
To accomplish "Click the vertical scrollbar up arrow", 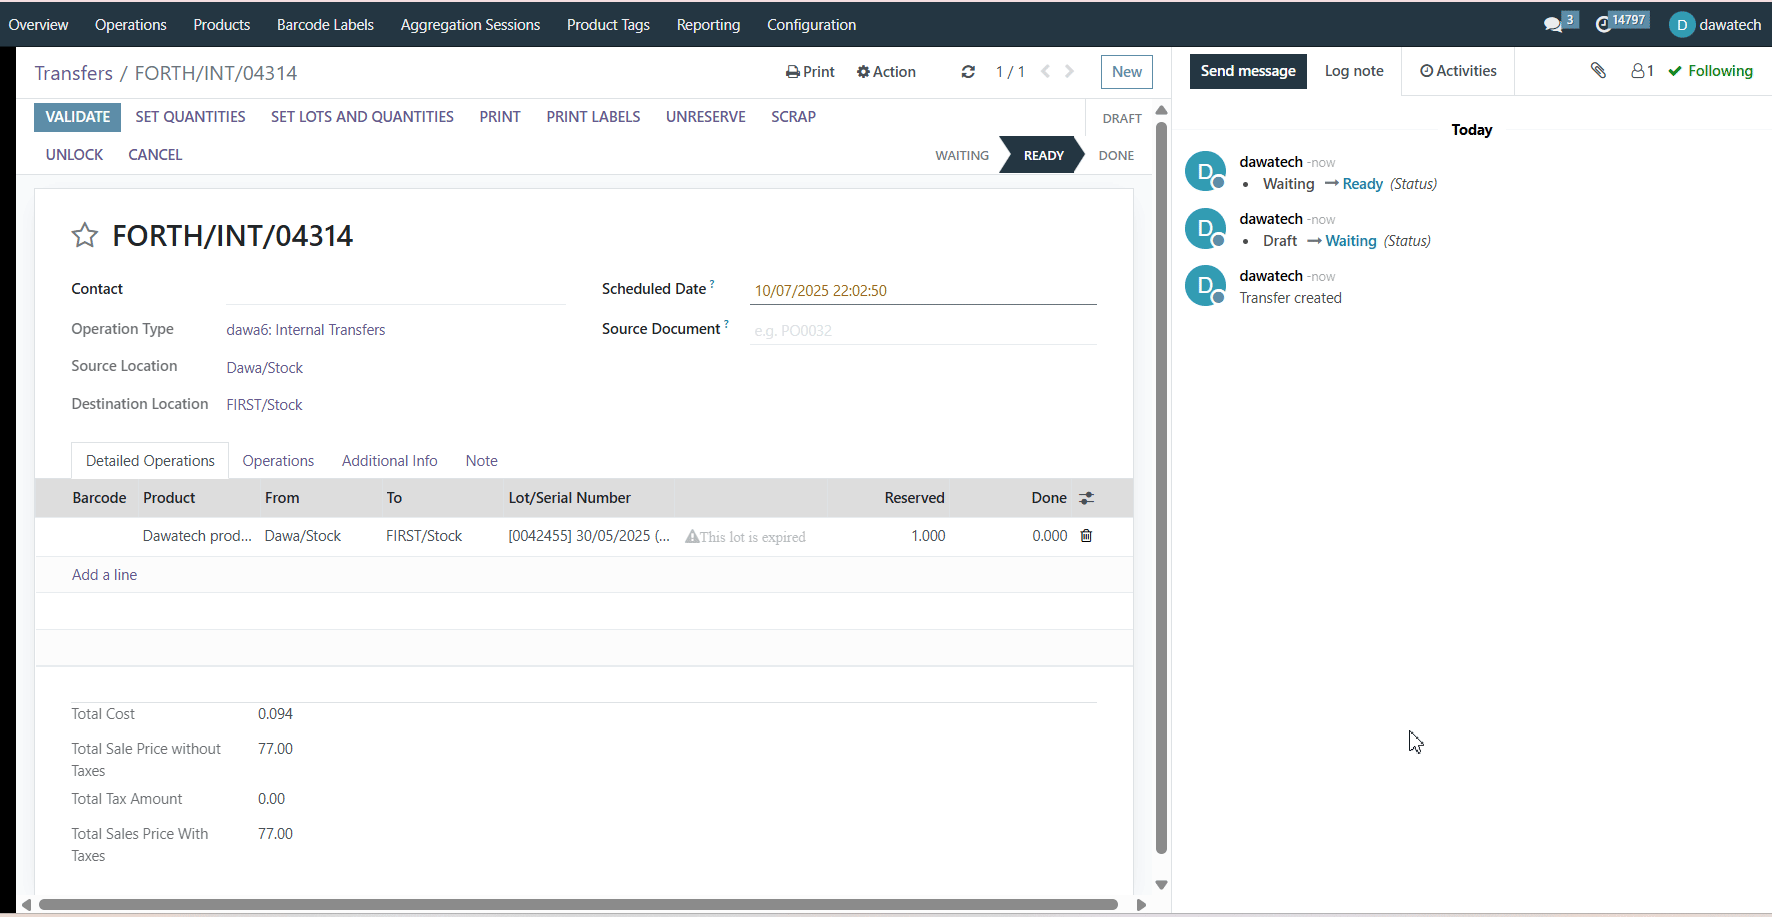I will 1161,110.
